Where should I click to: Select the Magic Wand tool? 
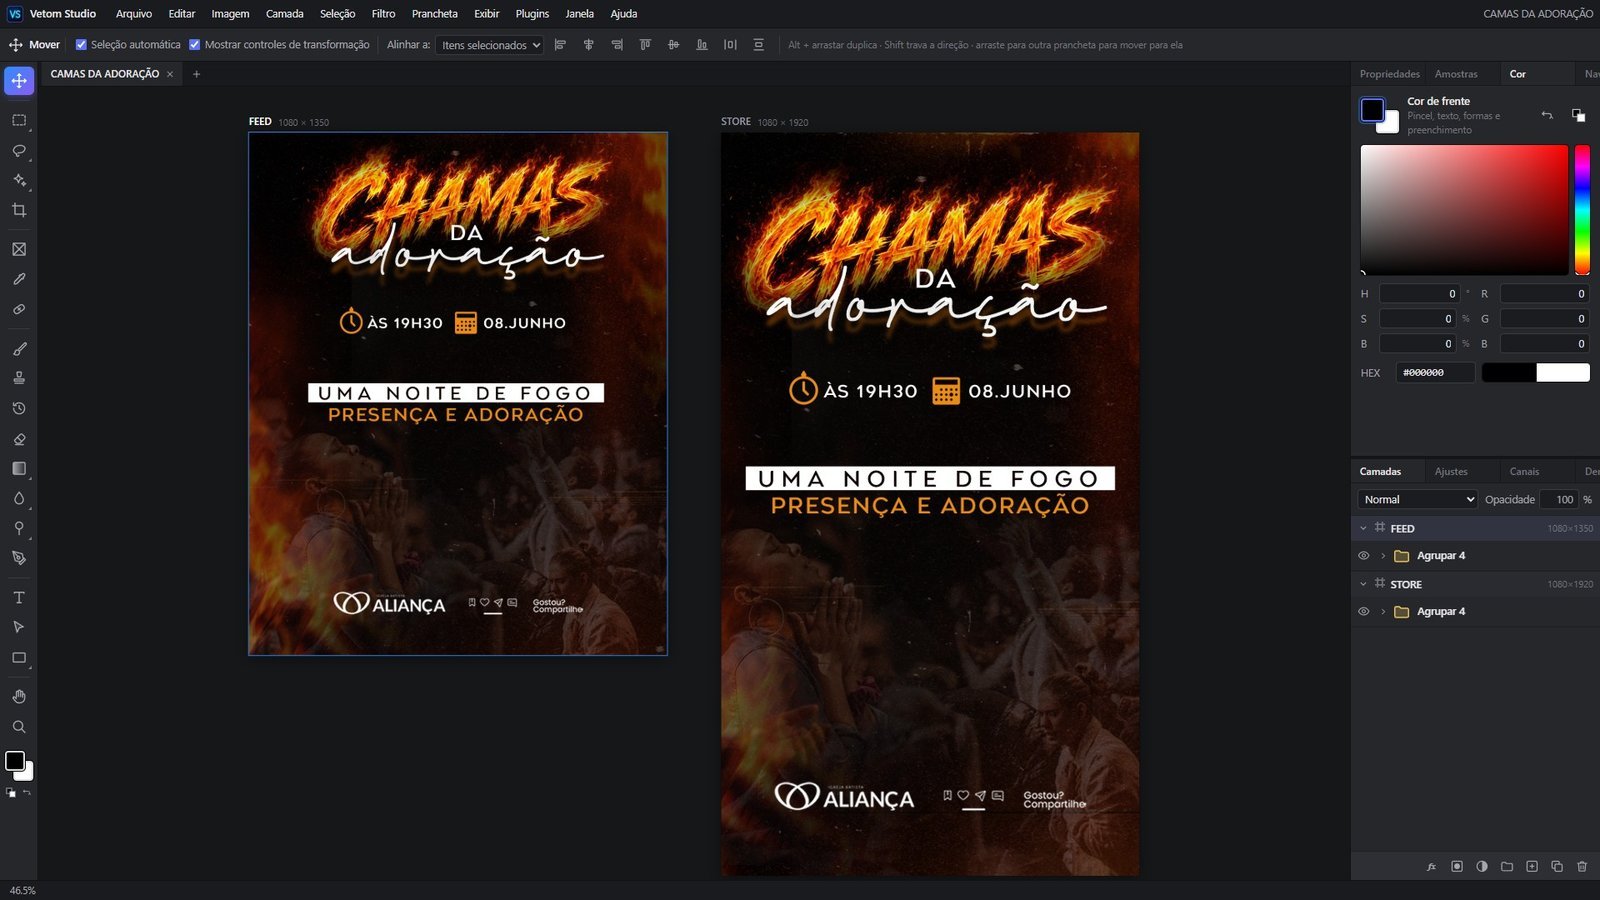[19, 180]
